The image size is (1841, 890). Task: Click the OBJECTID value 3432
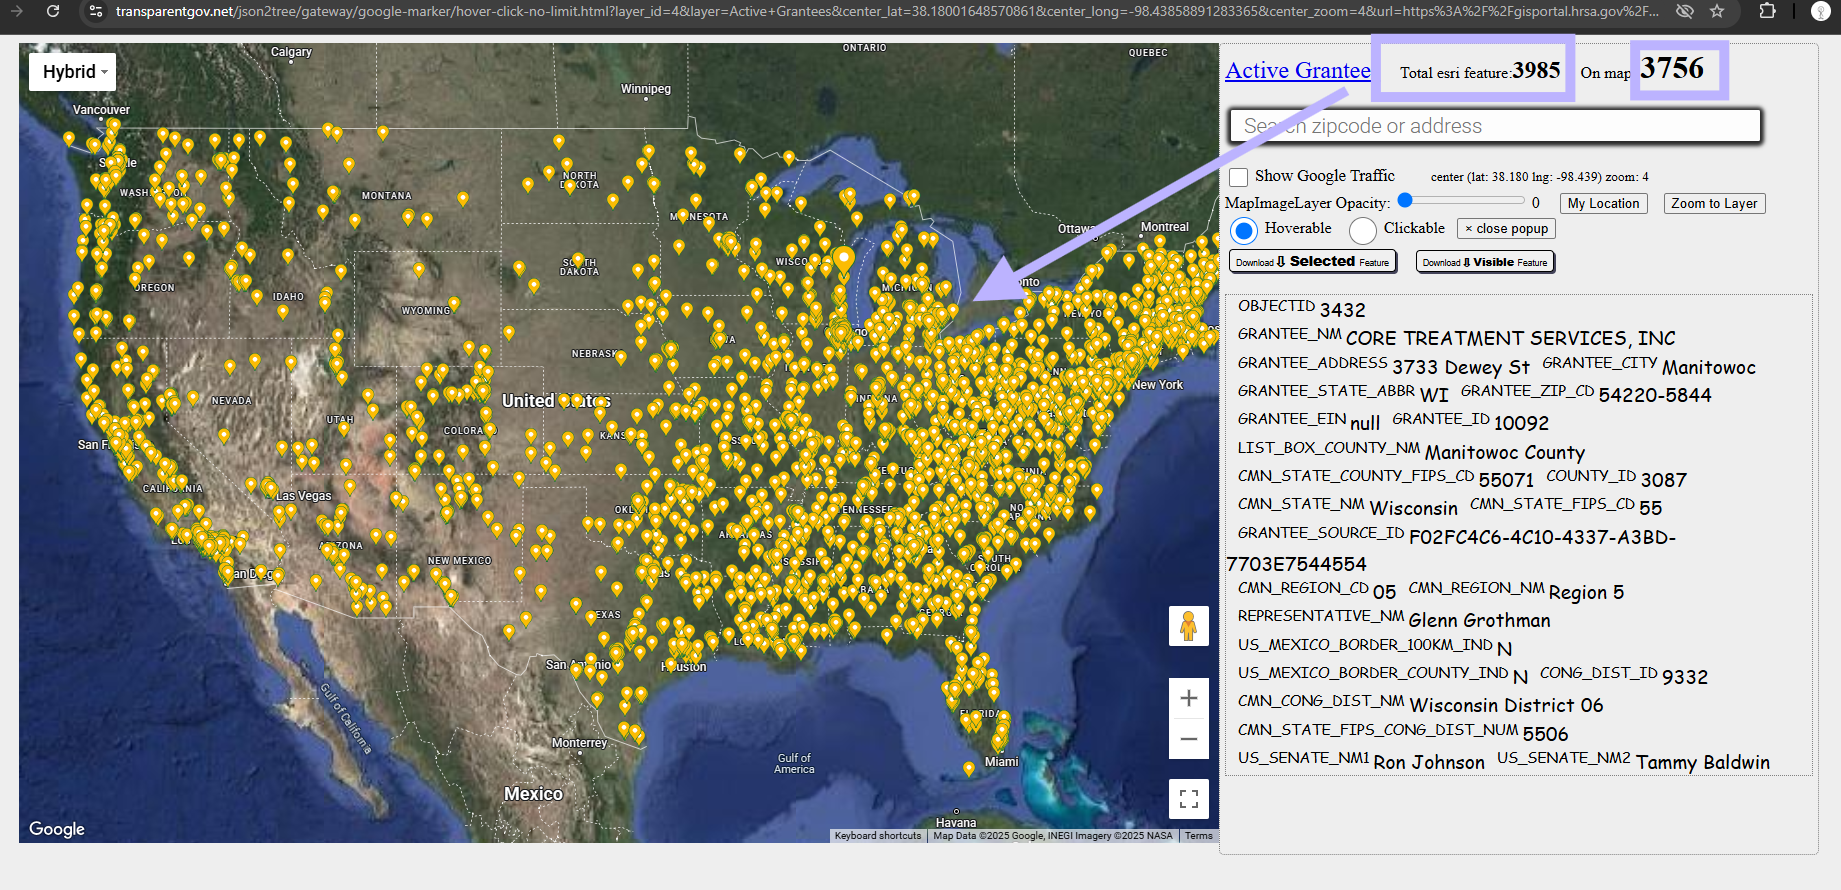click(1342, 310)
